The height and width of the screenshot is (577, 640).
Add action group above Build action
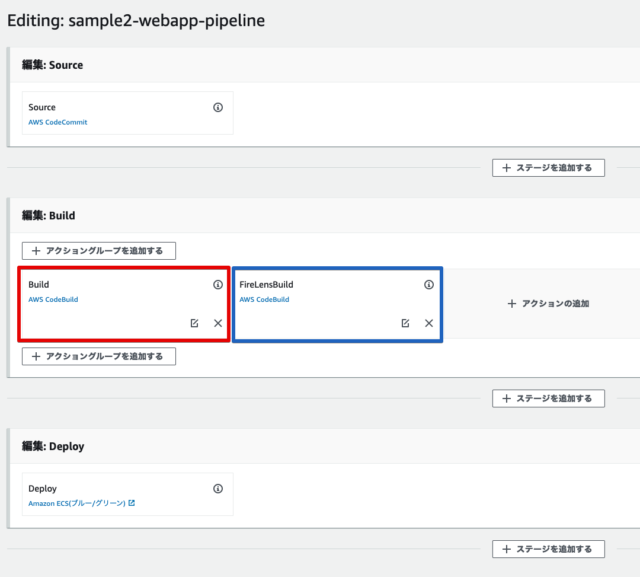(99, 251)
